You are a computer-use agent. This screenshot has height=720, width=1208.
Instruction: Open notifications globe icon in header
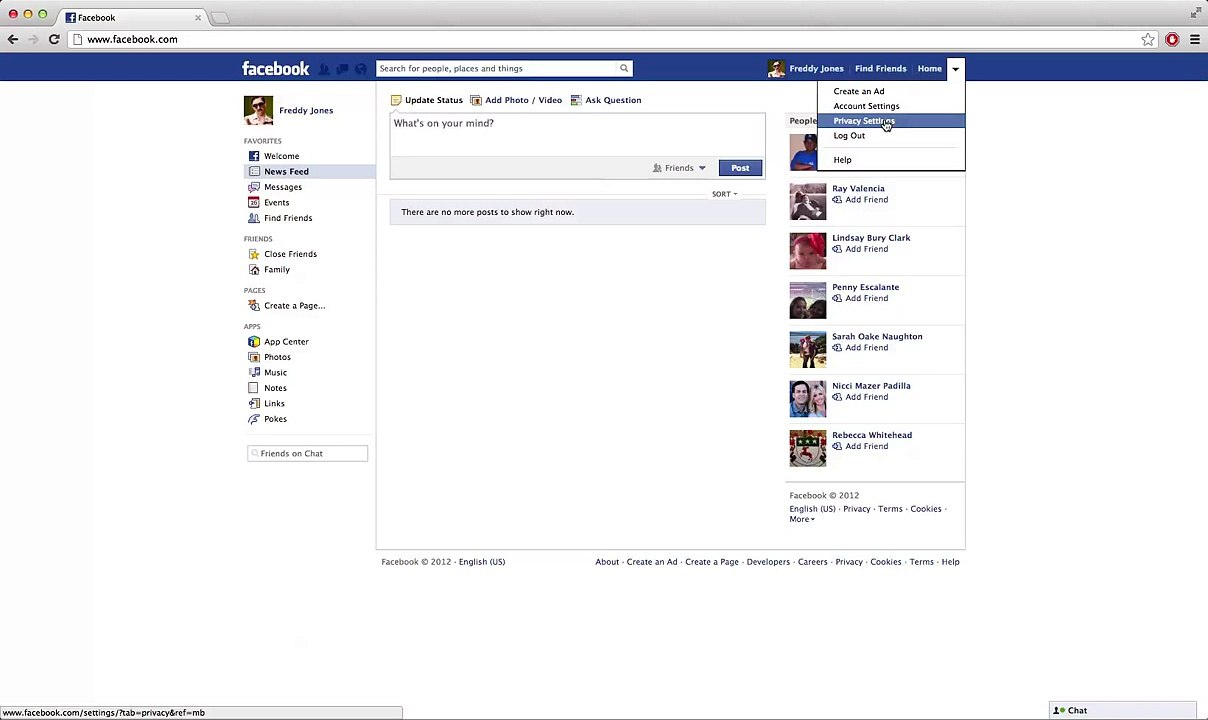coord(361,69)
